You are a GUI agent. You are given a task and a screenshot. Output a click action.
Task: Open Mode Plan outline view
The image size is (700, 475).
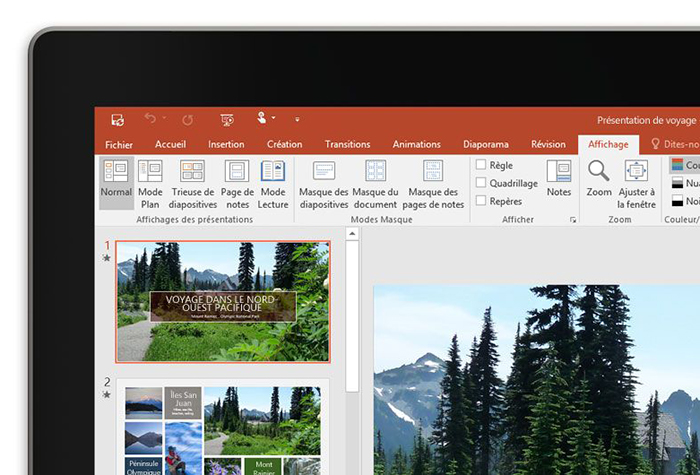click(x=150, y=181)
